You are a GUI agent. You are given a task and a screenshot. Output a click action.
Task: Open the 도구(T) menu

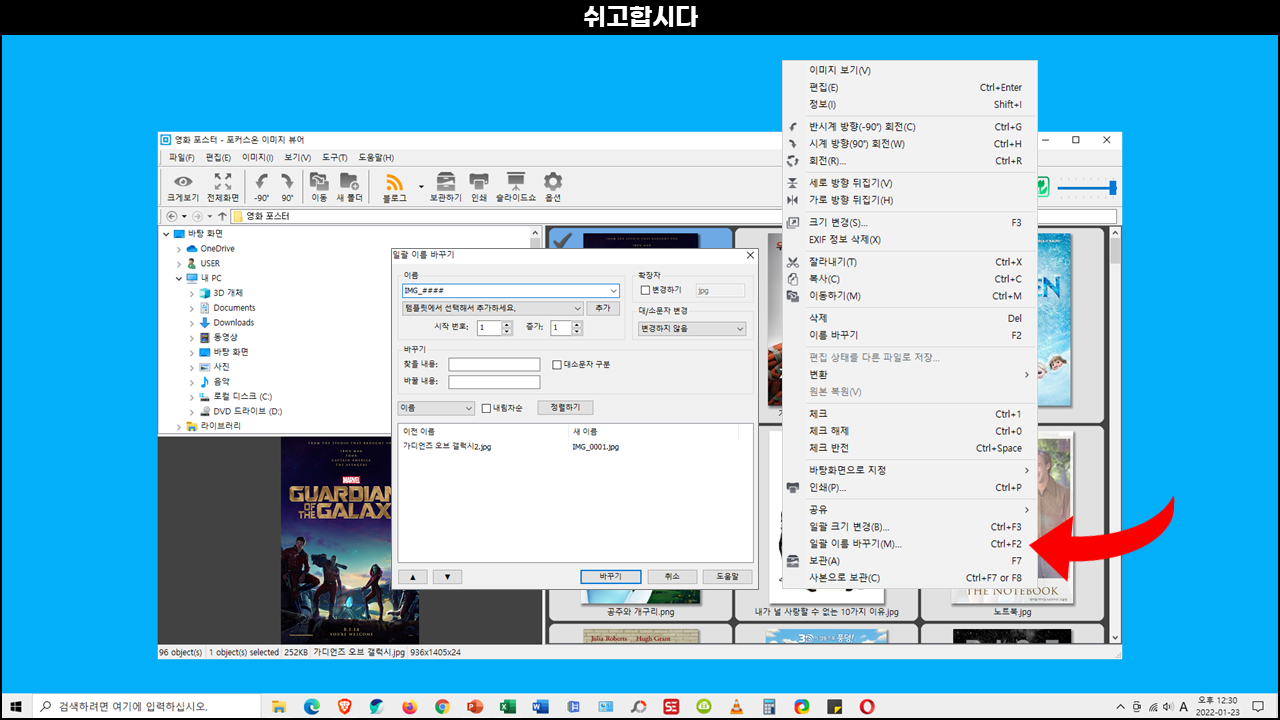334,157
